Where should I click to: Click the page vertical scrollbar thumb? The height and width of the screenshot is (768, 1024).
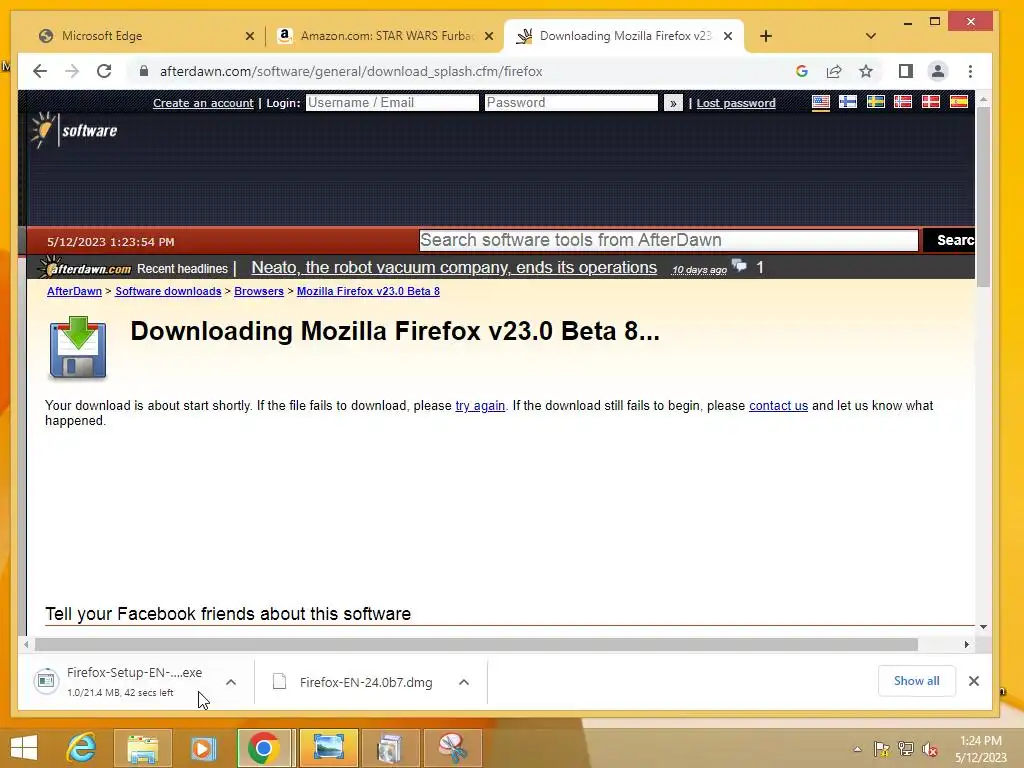tap(983, 196)
